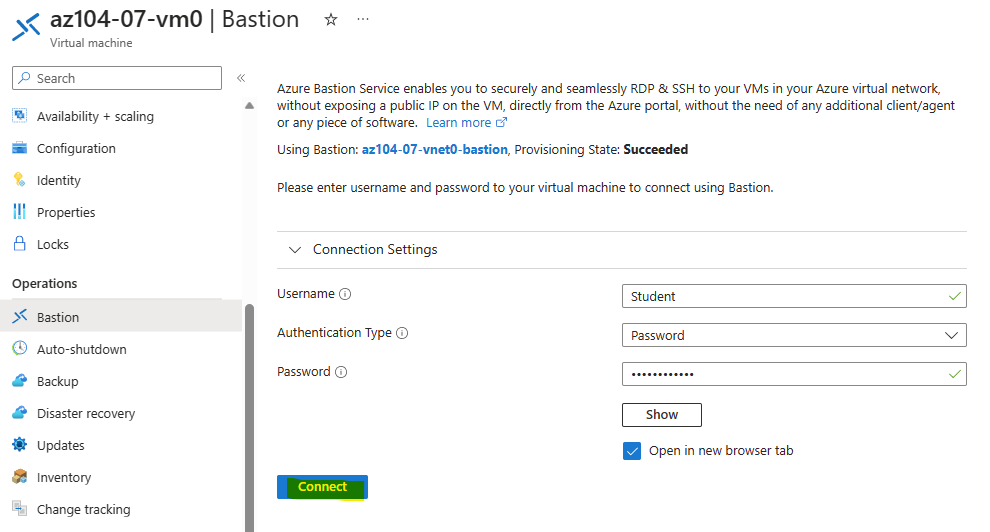Screen dimensions: 990x532
Task: Click the Username field containing Student
Action: [x=794, y=296]
